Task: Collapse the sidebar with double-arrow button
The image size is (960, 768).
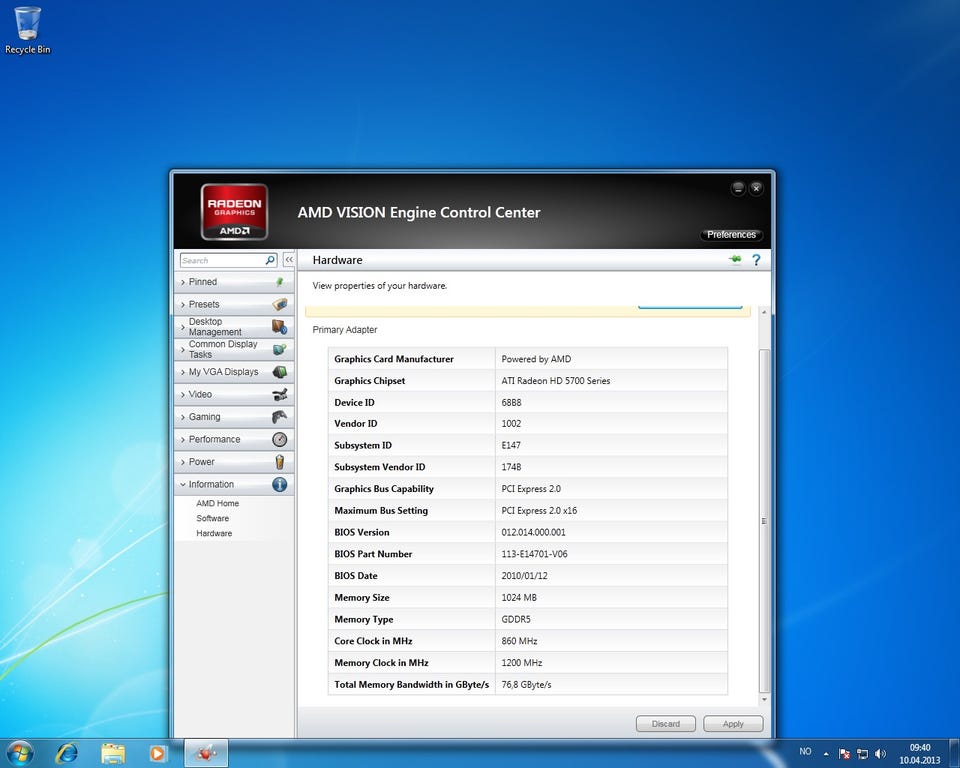Action: point(289,260)
